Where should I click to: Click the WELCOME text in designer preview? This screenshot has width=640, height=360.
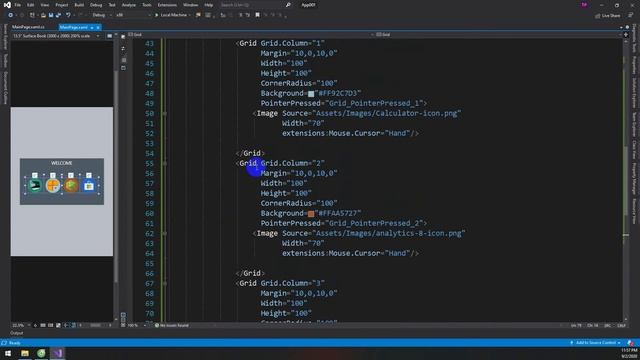pyautogui.click(x=62, y=163)
